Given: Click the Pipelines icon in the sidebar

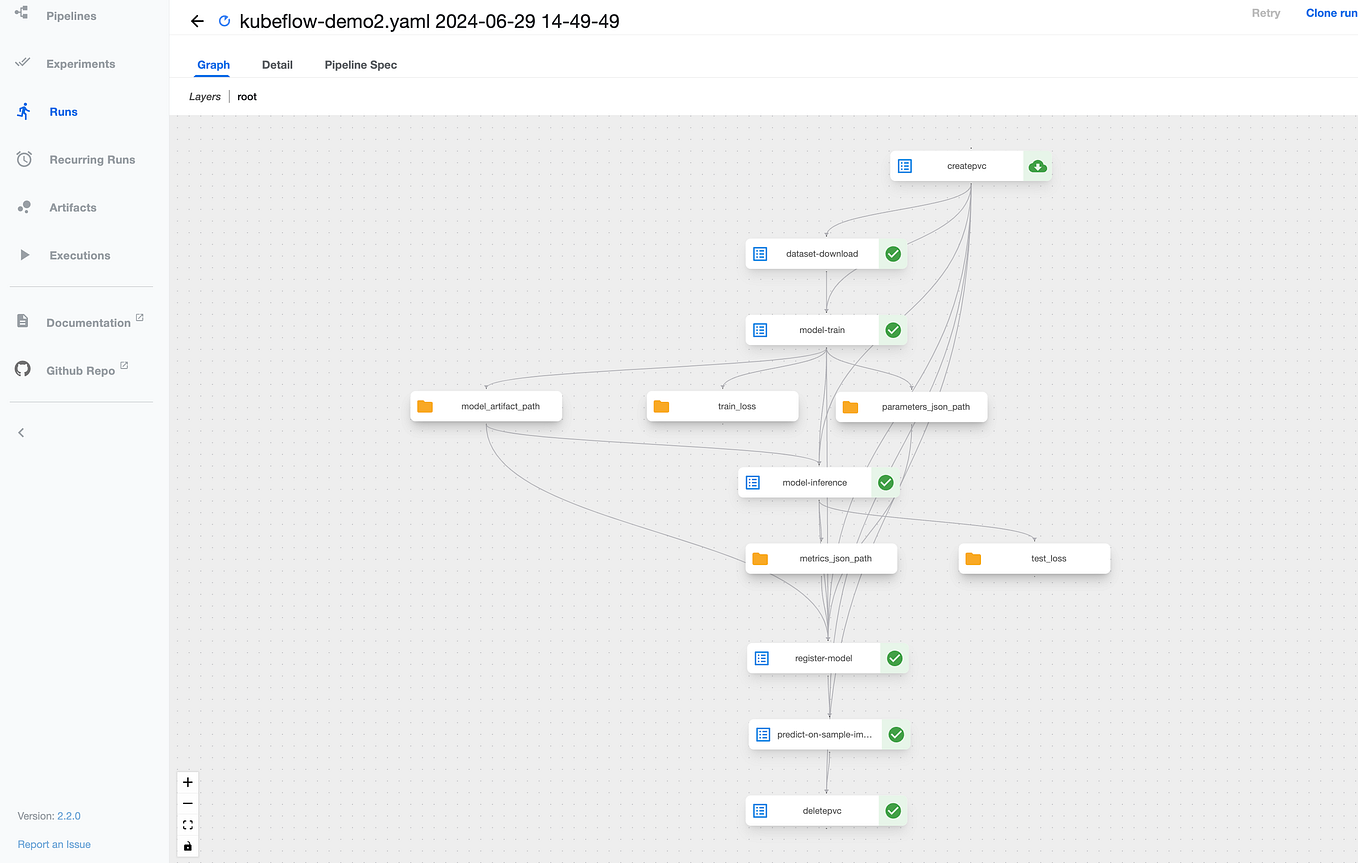Looking at the screenshot, I should point(23,15).
